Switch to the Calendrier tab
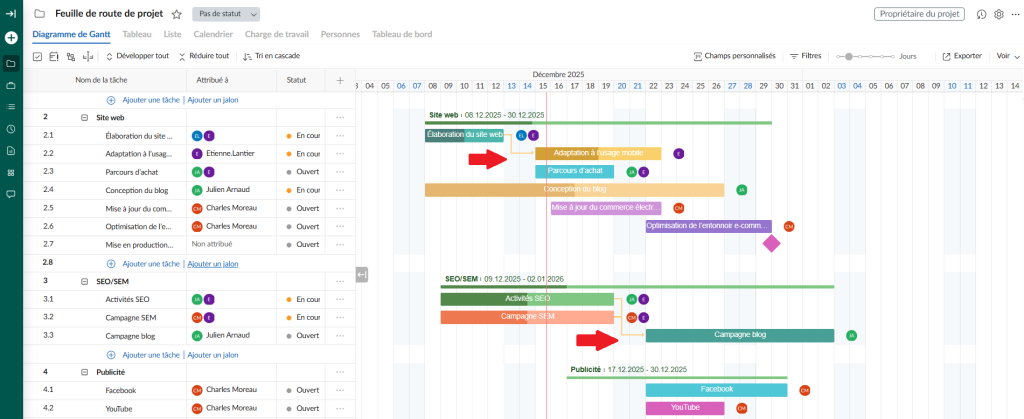Screen dimensions: 1024x419 point(213,34)
